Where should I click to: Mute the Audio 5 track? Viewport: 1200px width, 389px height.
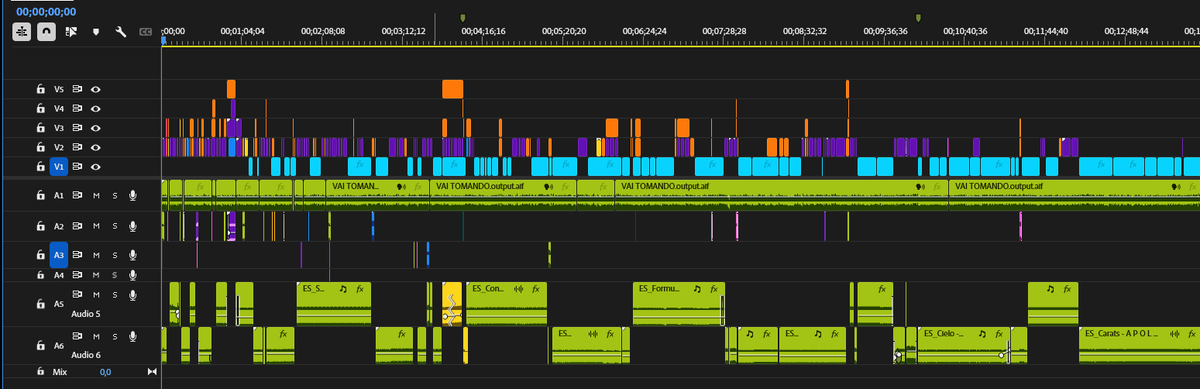[x=96, y=295]
